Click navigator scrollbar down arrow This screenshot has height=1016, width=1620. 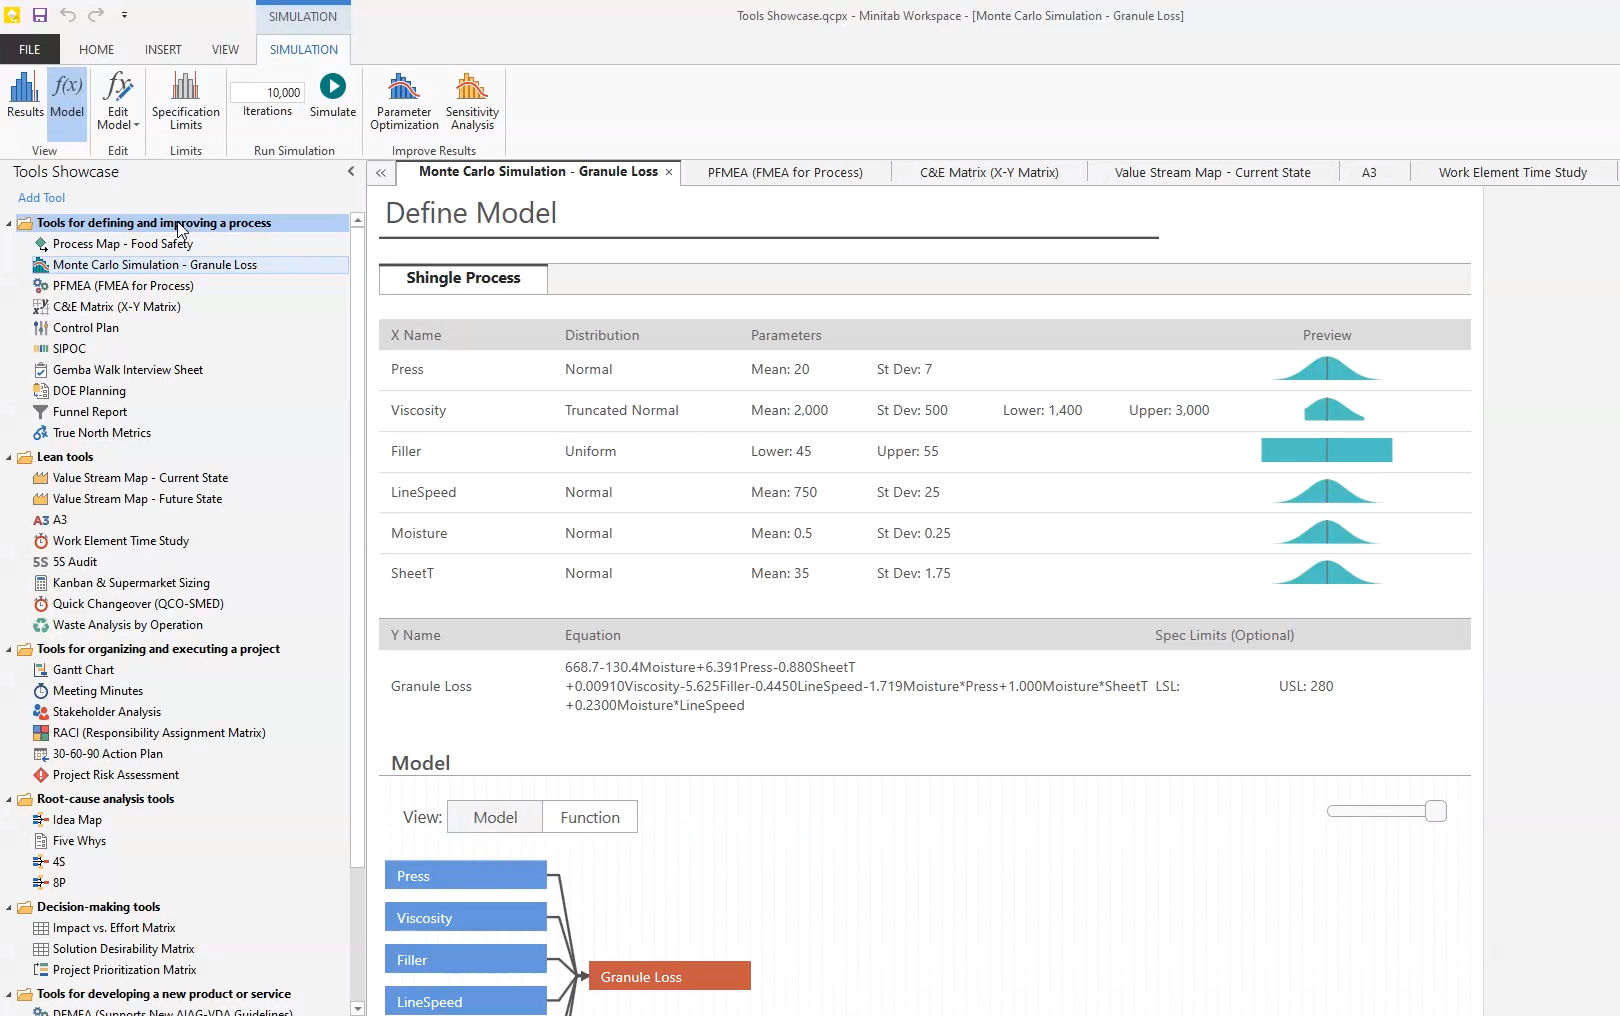pos(358,1009)
